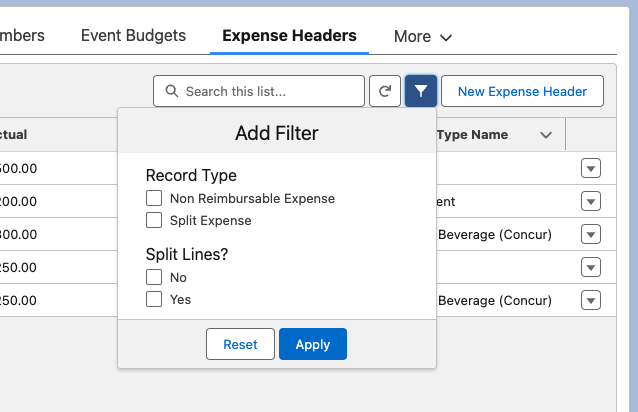Viewport: 638px width, 412px height.
Task: Open row actions for the 800.00 row
Action: tap(591, 234)
